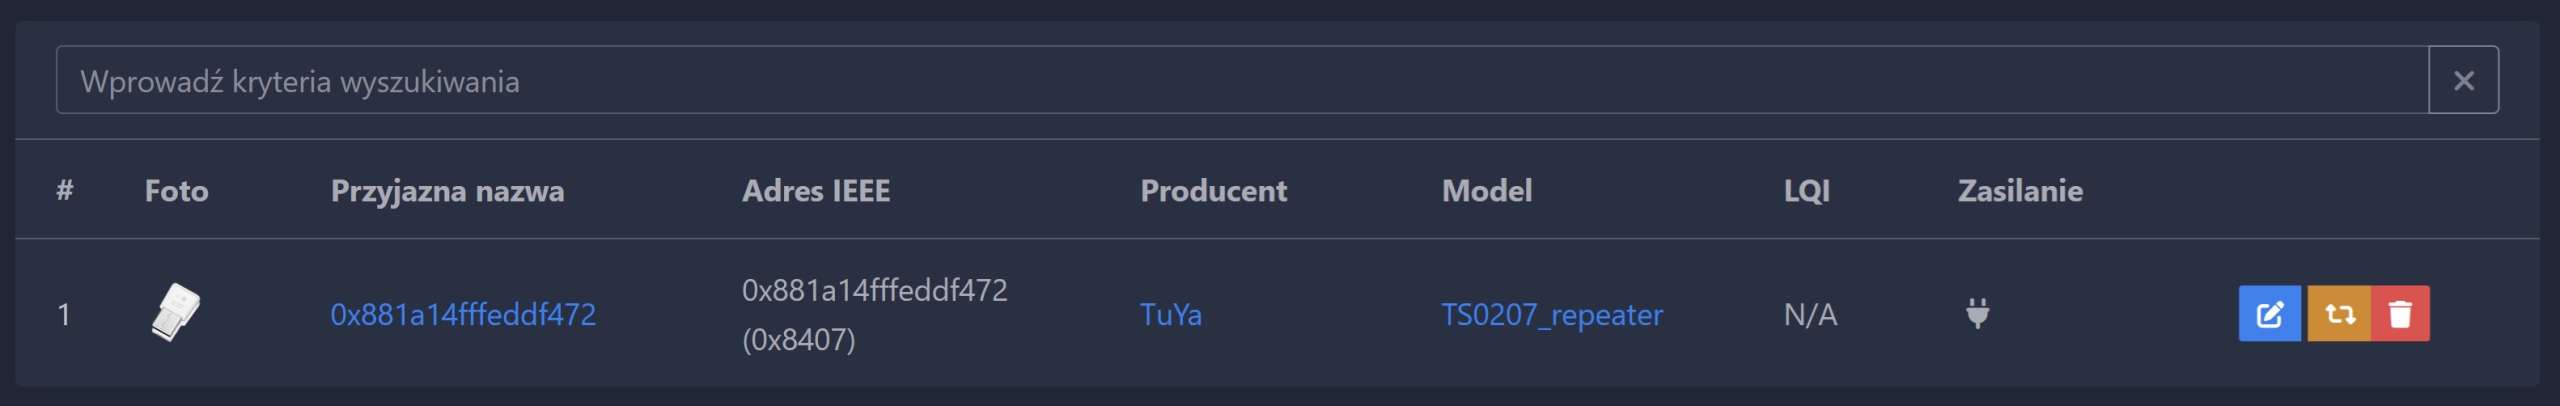Open device 0x881a14fffeddf472 friendly name link
The height and width of the screenshot is (406, 2560).
click(x=463, y=315)
